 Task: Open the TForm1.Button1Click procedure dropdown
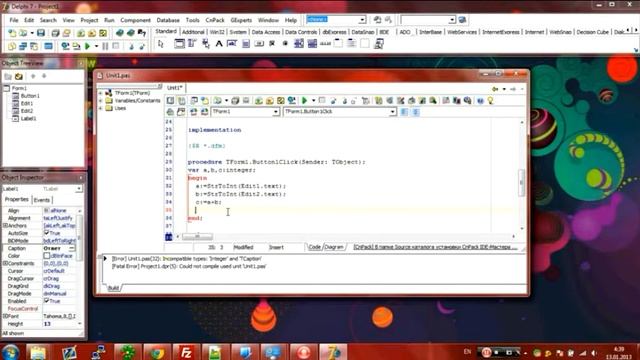coord(392,112)
